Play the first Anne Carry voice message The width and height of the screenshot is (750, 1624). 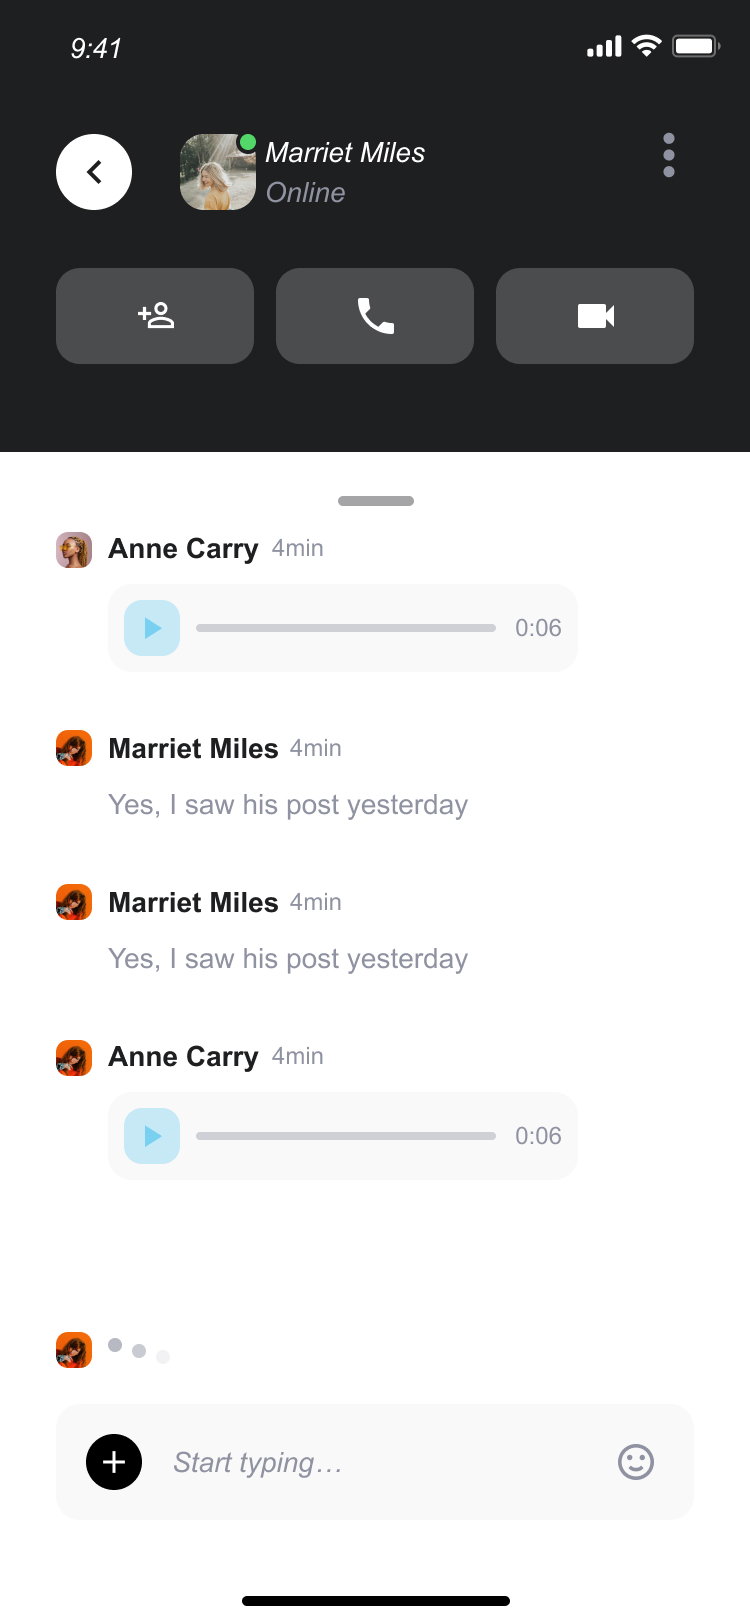[x=152, y=628]
